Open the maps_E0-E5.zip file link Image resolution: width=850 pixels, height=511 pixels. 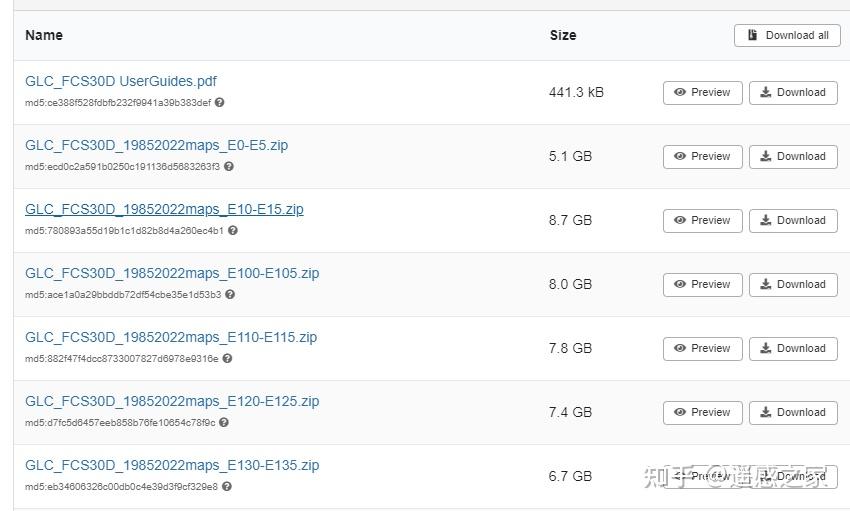click(x=156, y=145)
